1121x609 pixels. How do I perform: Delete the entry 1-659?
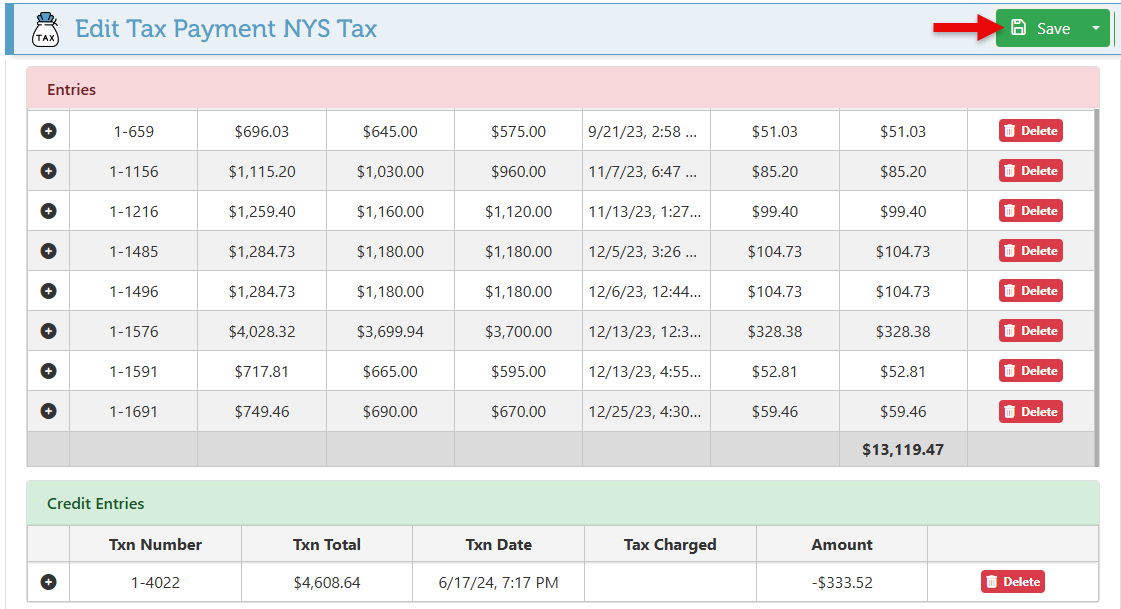coord(1030,131)
